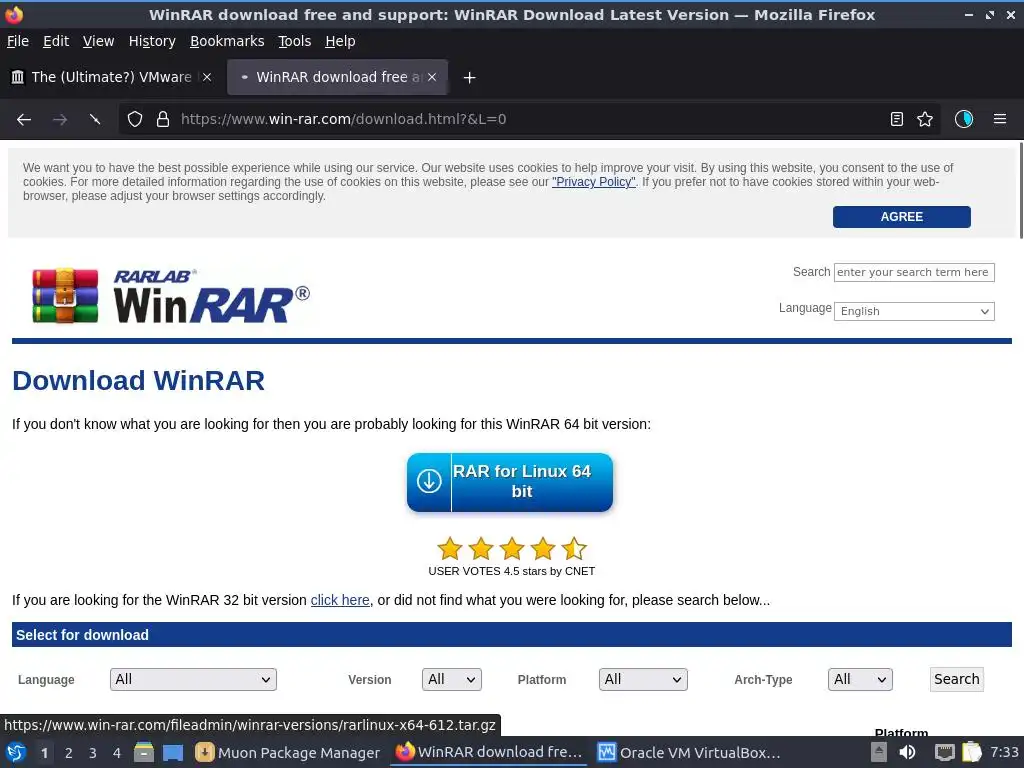Open the tracking protection shield icon
The image size is (1024, 768).
coord(135,119)
